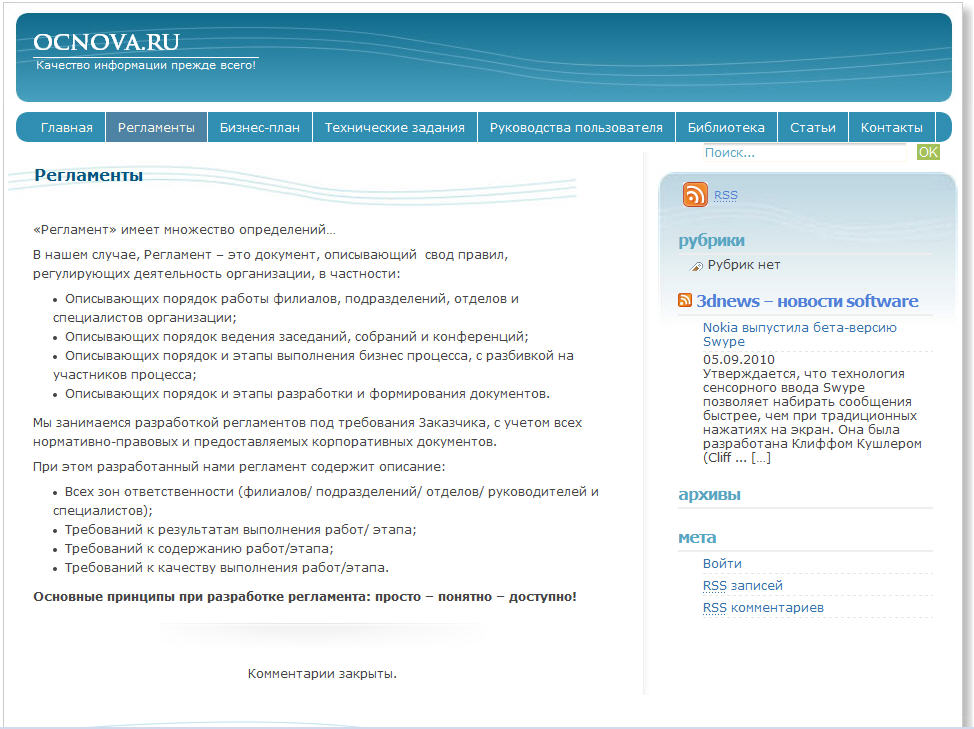Viewport: 974px width, 729px height.
Task: Select the Технические задания menu item
Action: click(393, 127)
